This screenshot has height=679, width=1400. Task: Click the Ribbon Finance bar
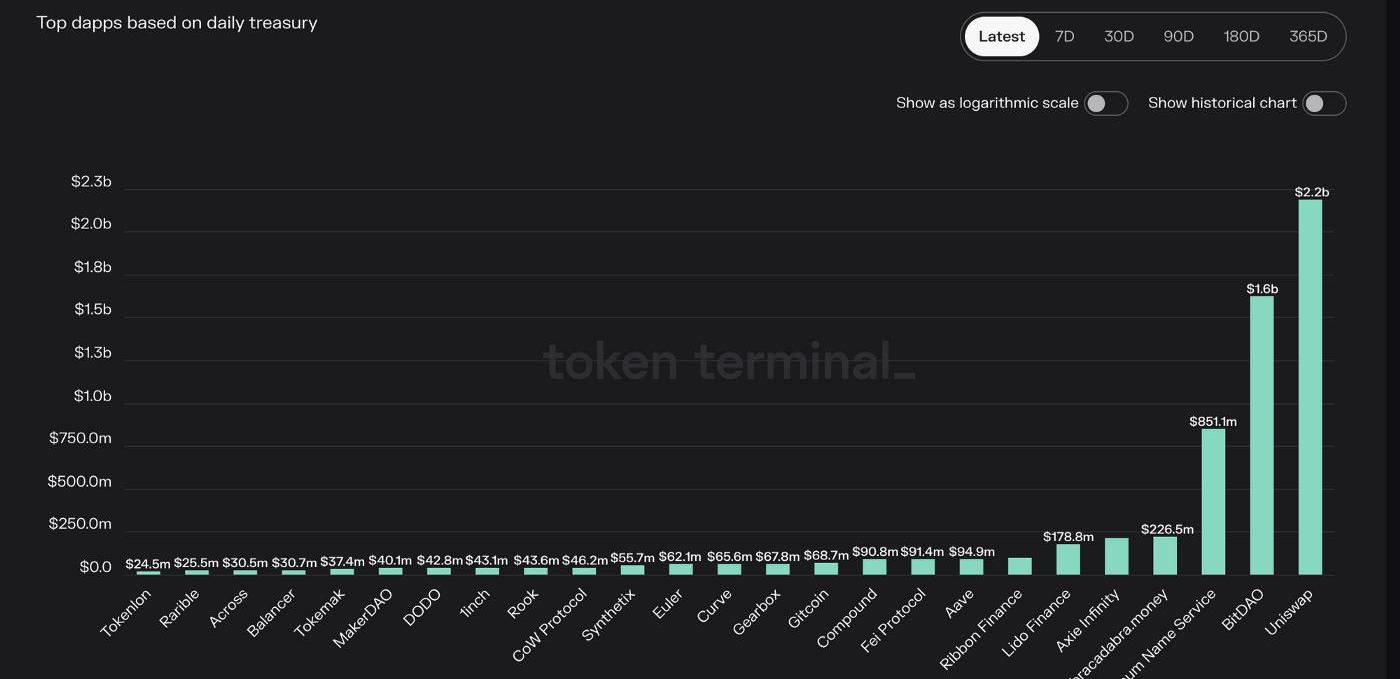click(1020, 566)
